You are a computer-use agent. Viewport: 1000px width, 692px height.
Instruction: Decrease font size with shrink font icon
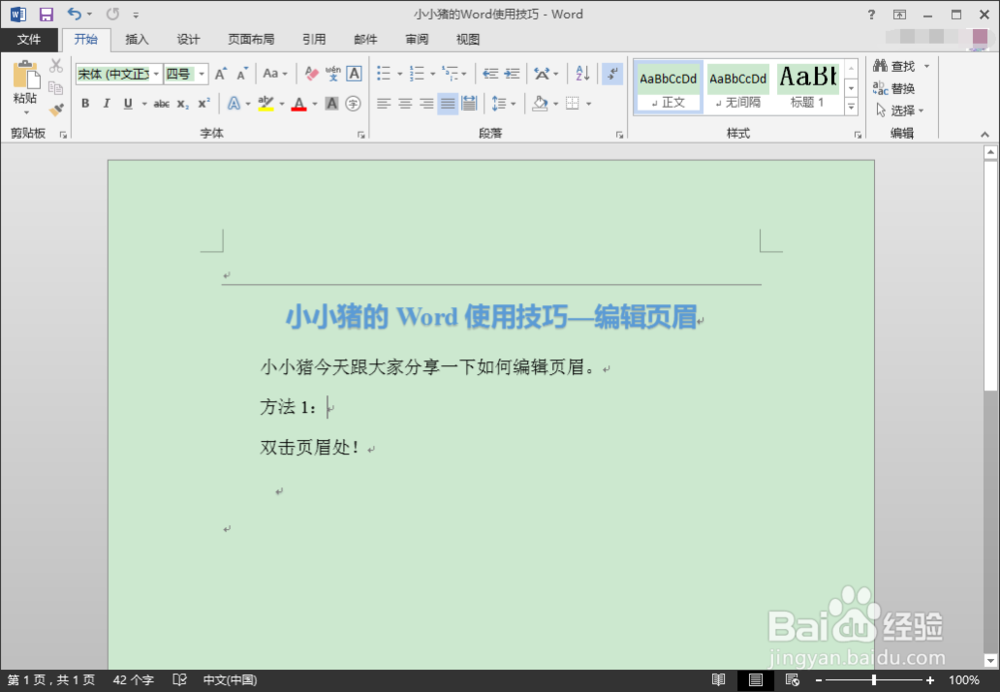point(242,74)
